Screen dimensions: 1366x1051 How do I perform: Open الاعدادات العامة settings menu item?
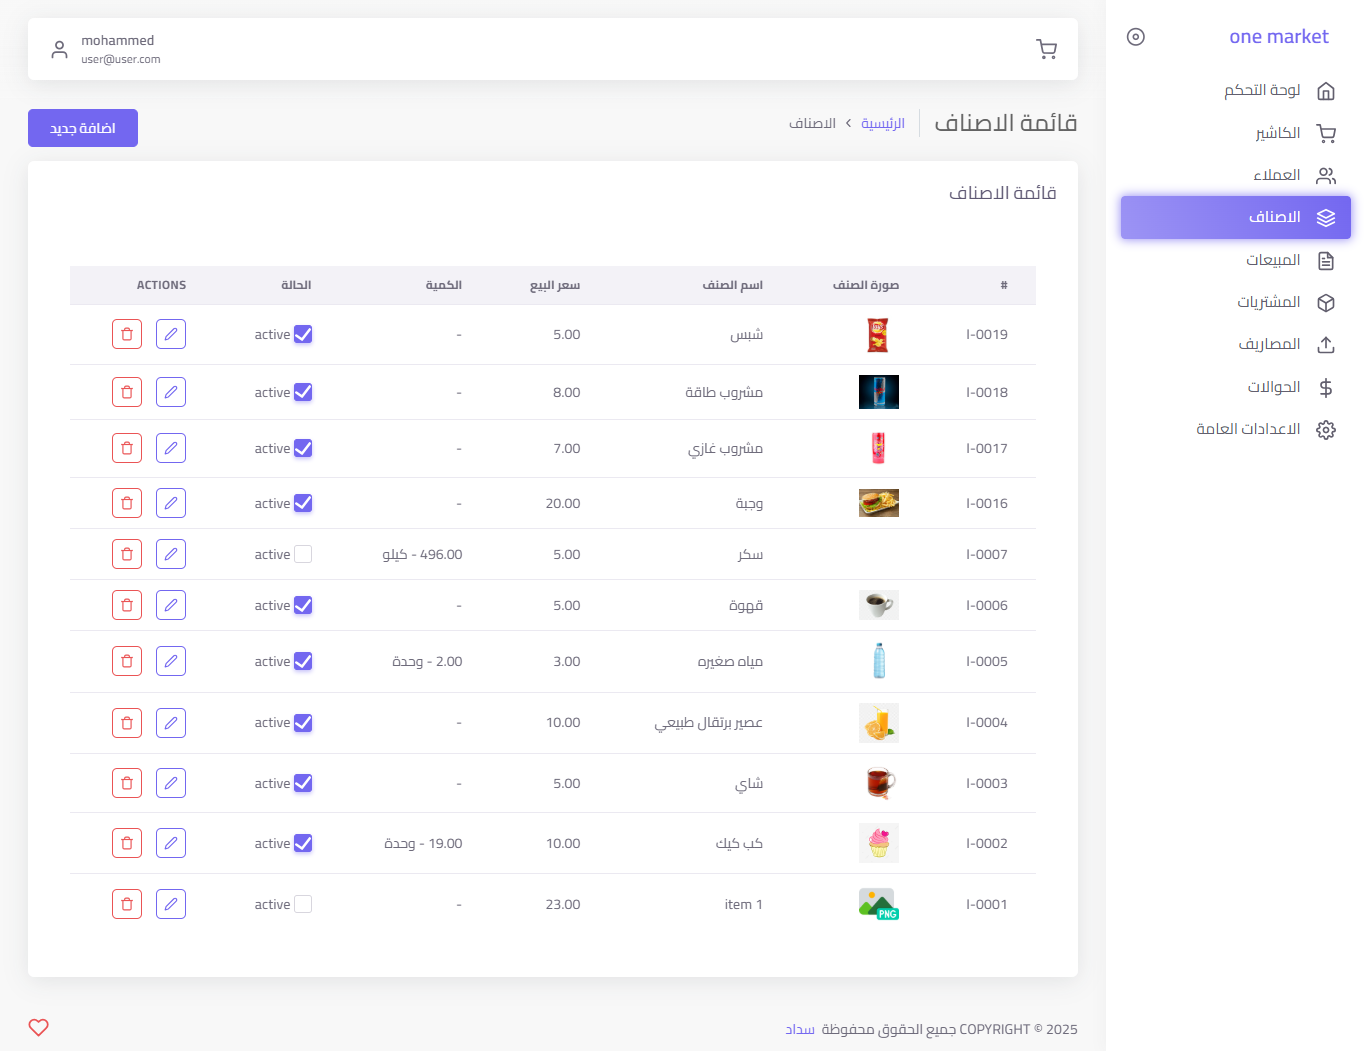click(x=1248, y=429)
